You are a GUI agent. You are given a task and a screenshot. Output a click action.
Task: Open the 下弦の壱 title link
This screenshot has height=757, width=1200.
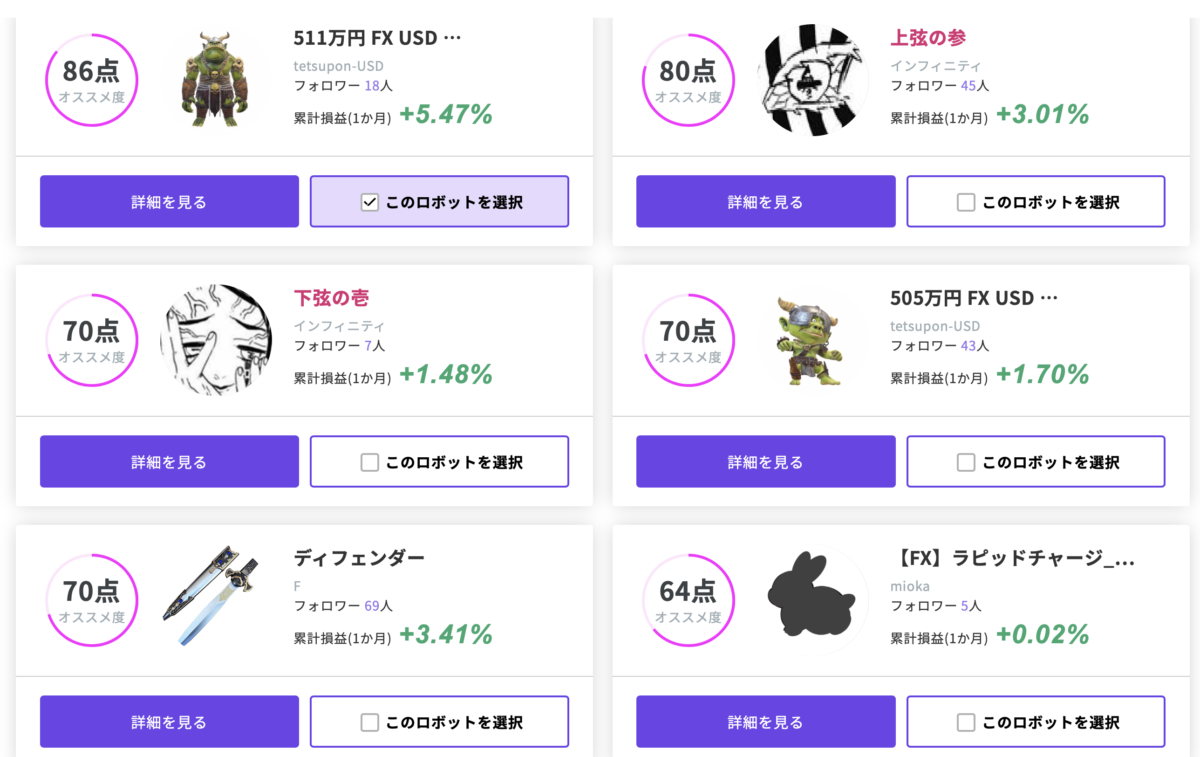pos(331,298)
